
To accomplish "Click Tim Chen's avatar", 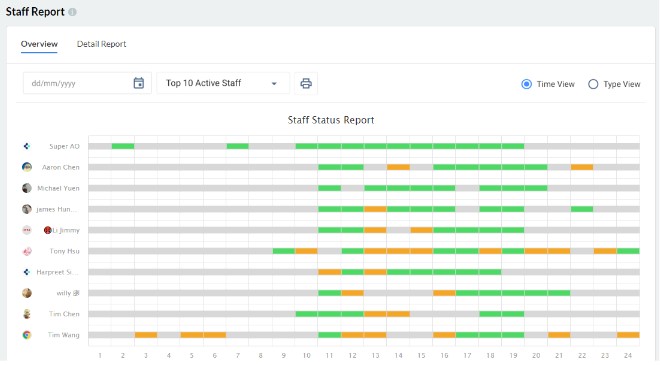I will tap(27, 314).
